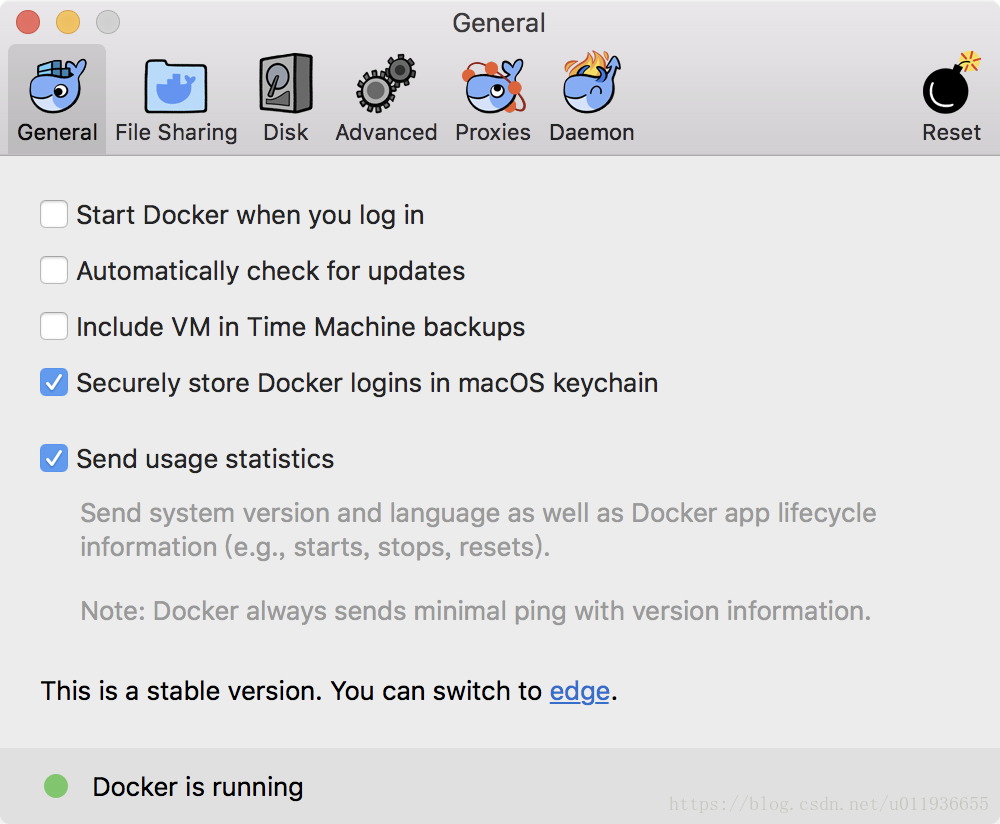This screenshot has height=824, width=1000.
Task: Click the Reset bomb icon
Action: (x=951, y=83)
